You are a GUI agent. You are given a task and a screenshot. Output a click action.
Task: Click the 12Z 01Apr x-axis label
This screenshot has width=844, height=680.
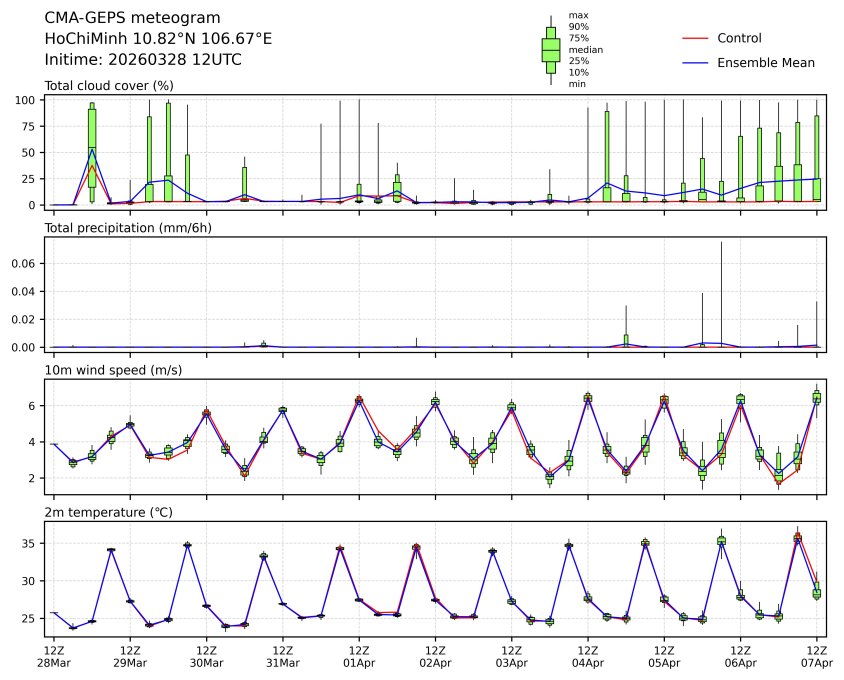coord(359,656)
